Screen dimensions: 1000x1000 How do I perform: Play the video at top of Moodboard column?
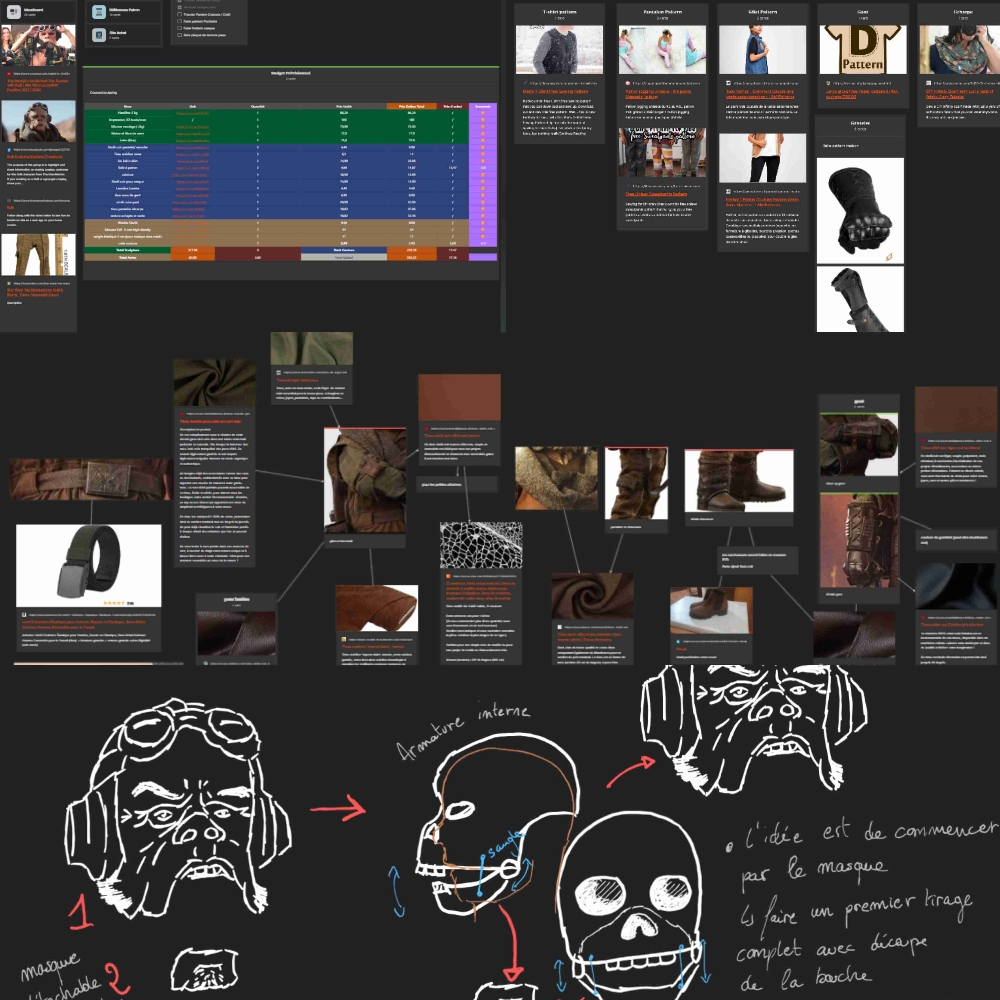[x=38, y=45]
